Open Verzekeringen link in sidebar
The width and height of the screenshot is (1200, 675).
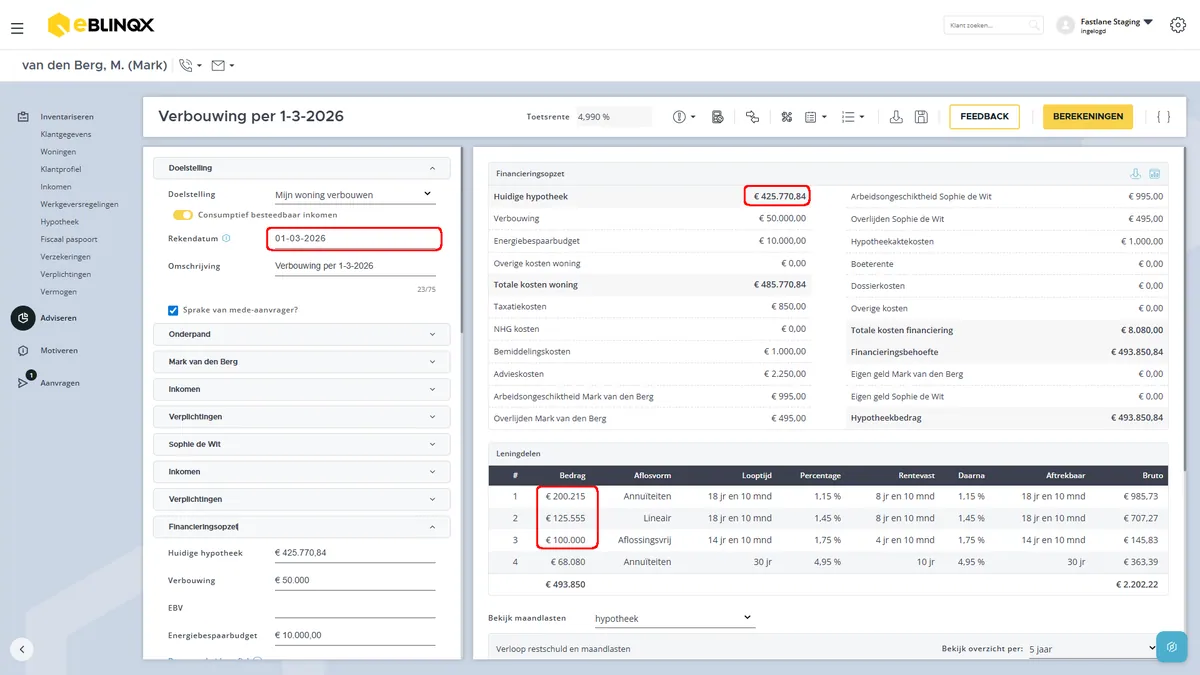click(x=66, y=257)
